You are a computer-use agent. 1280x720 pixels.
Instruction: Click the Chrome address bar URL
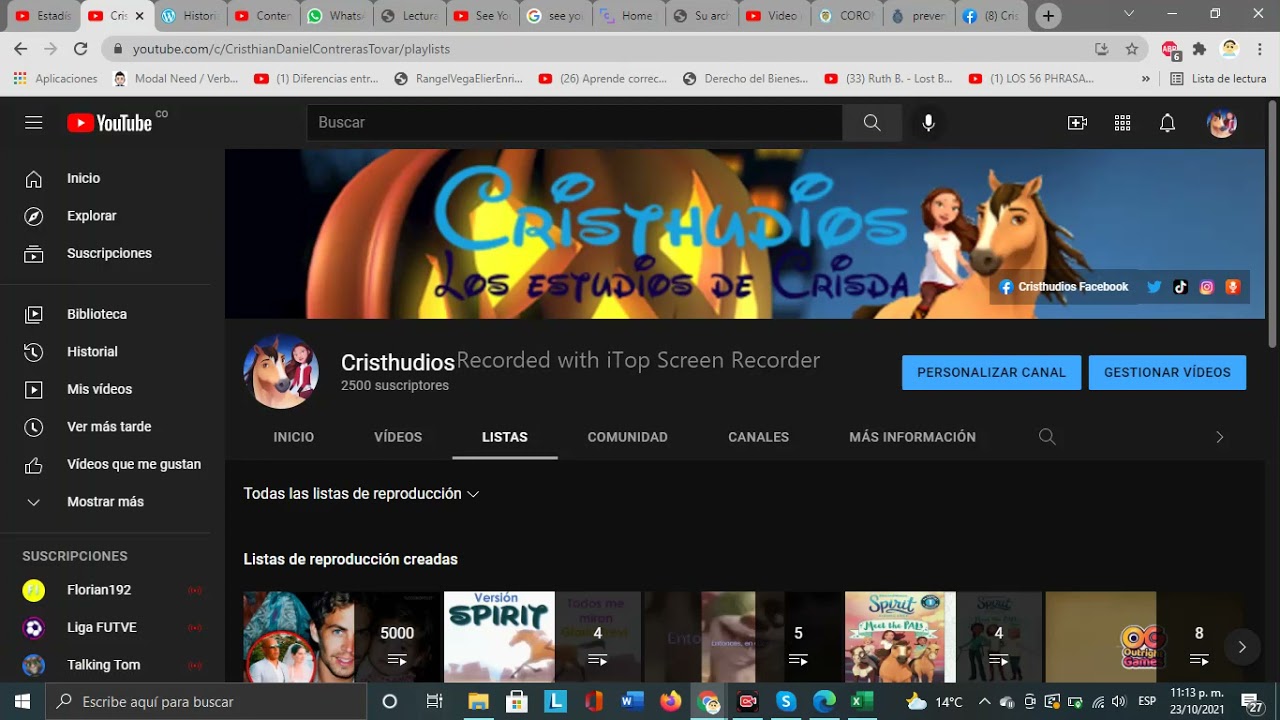click(x=291, y=48)
